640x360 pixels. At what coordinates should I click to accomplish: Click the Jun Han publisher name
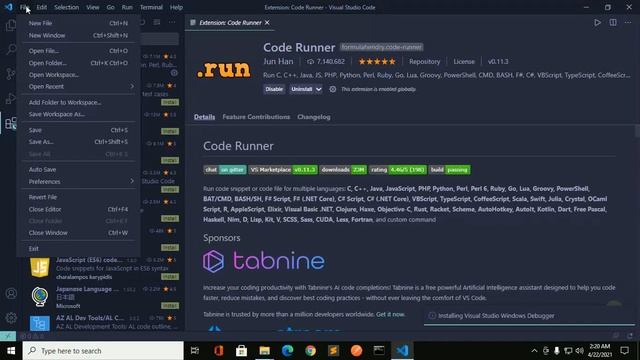(278, 62)
